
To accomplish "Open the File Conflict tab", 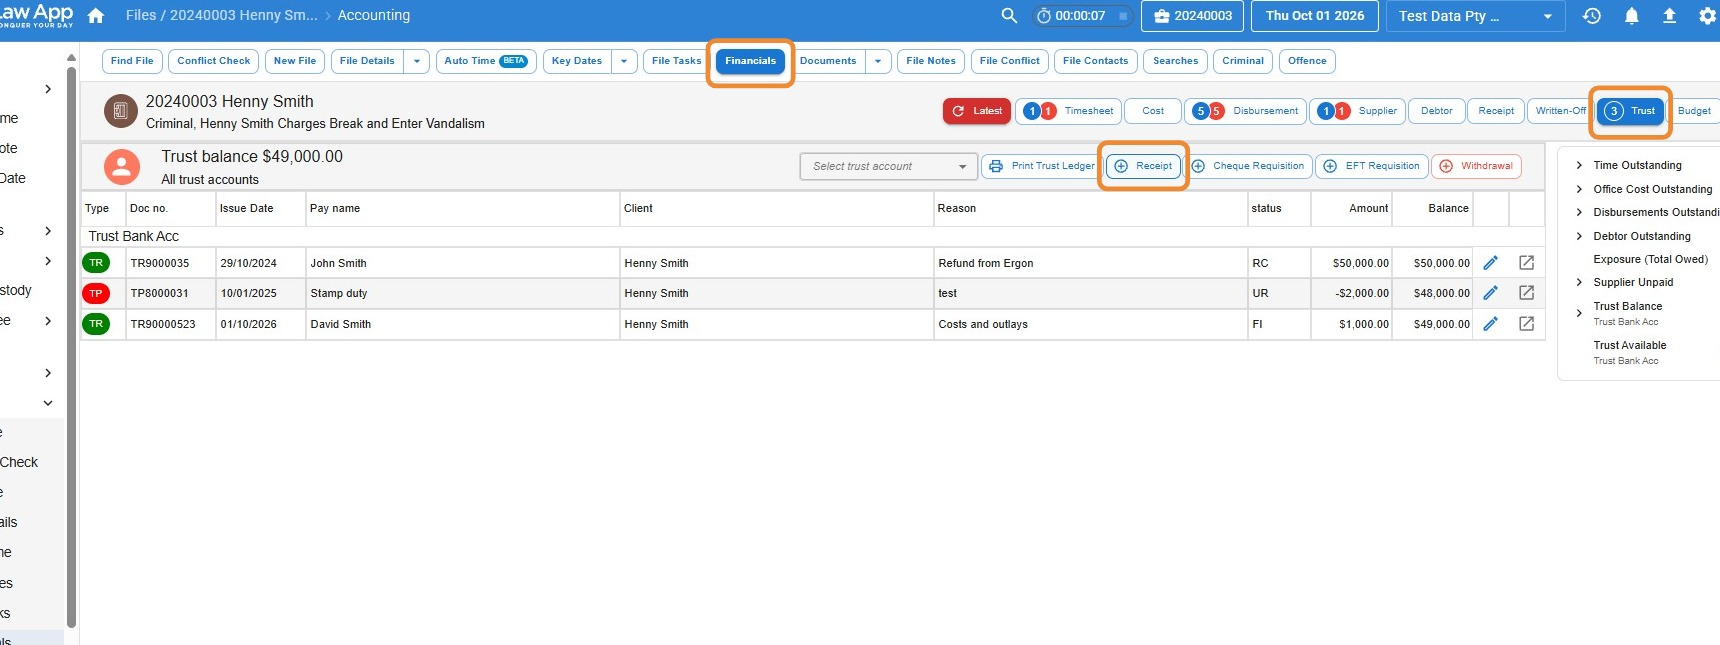I will tap(1010, 61).
